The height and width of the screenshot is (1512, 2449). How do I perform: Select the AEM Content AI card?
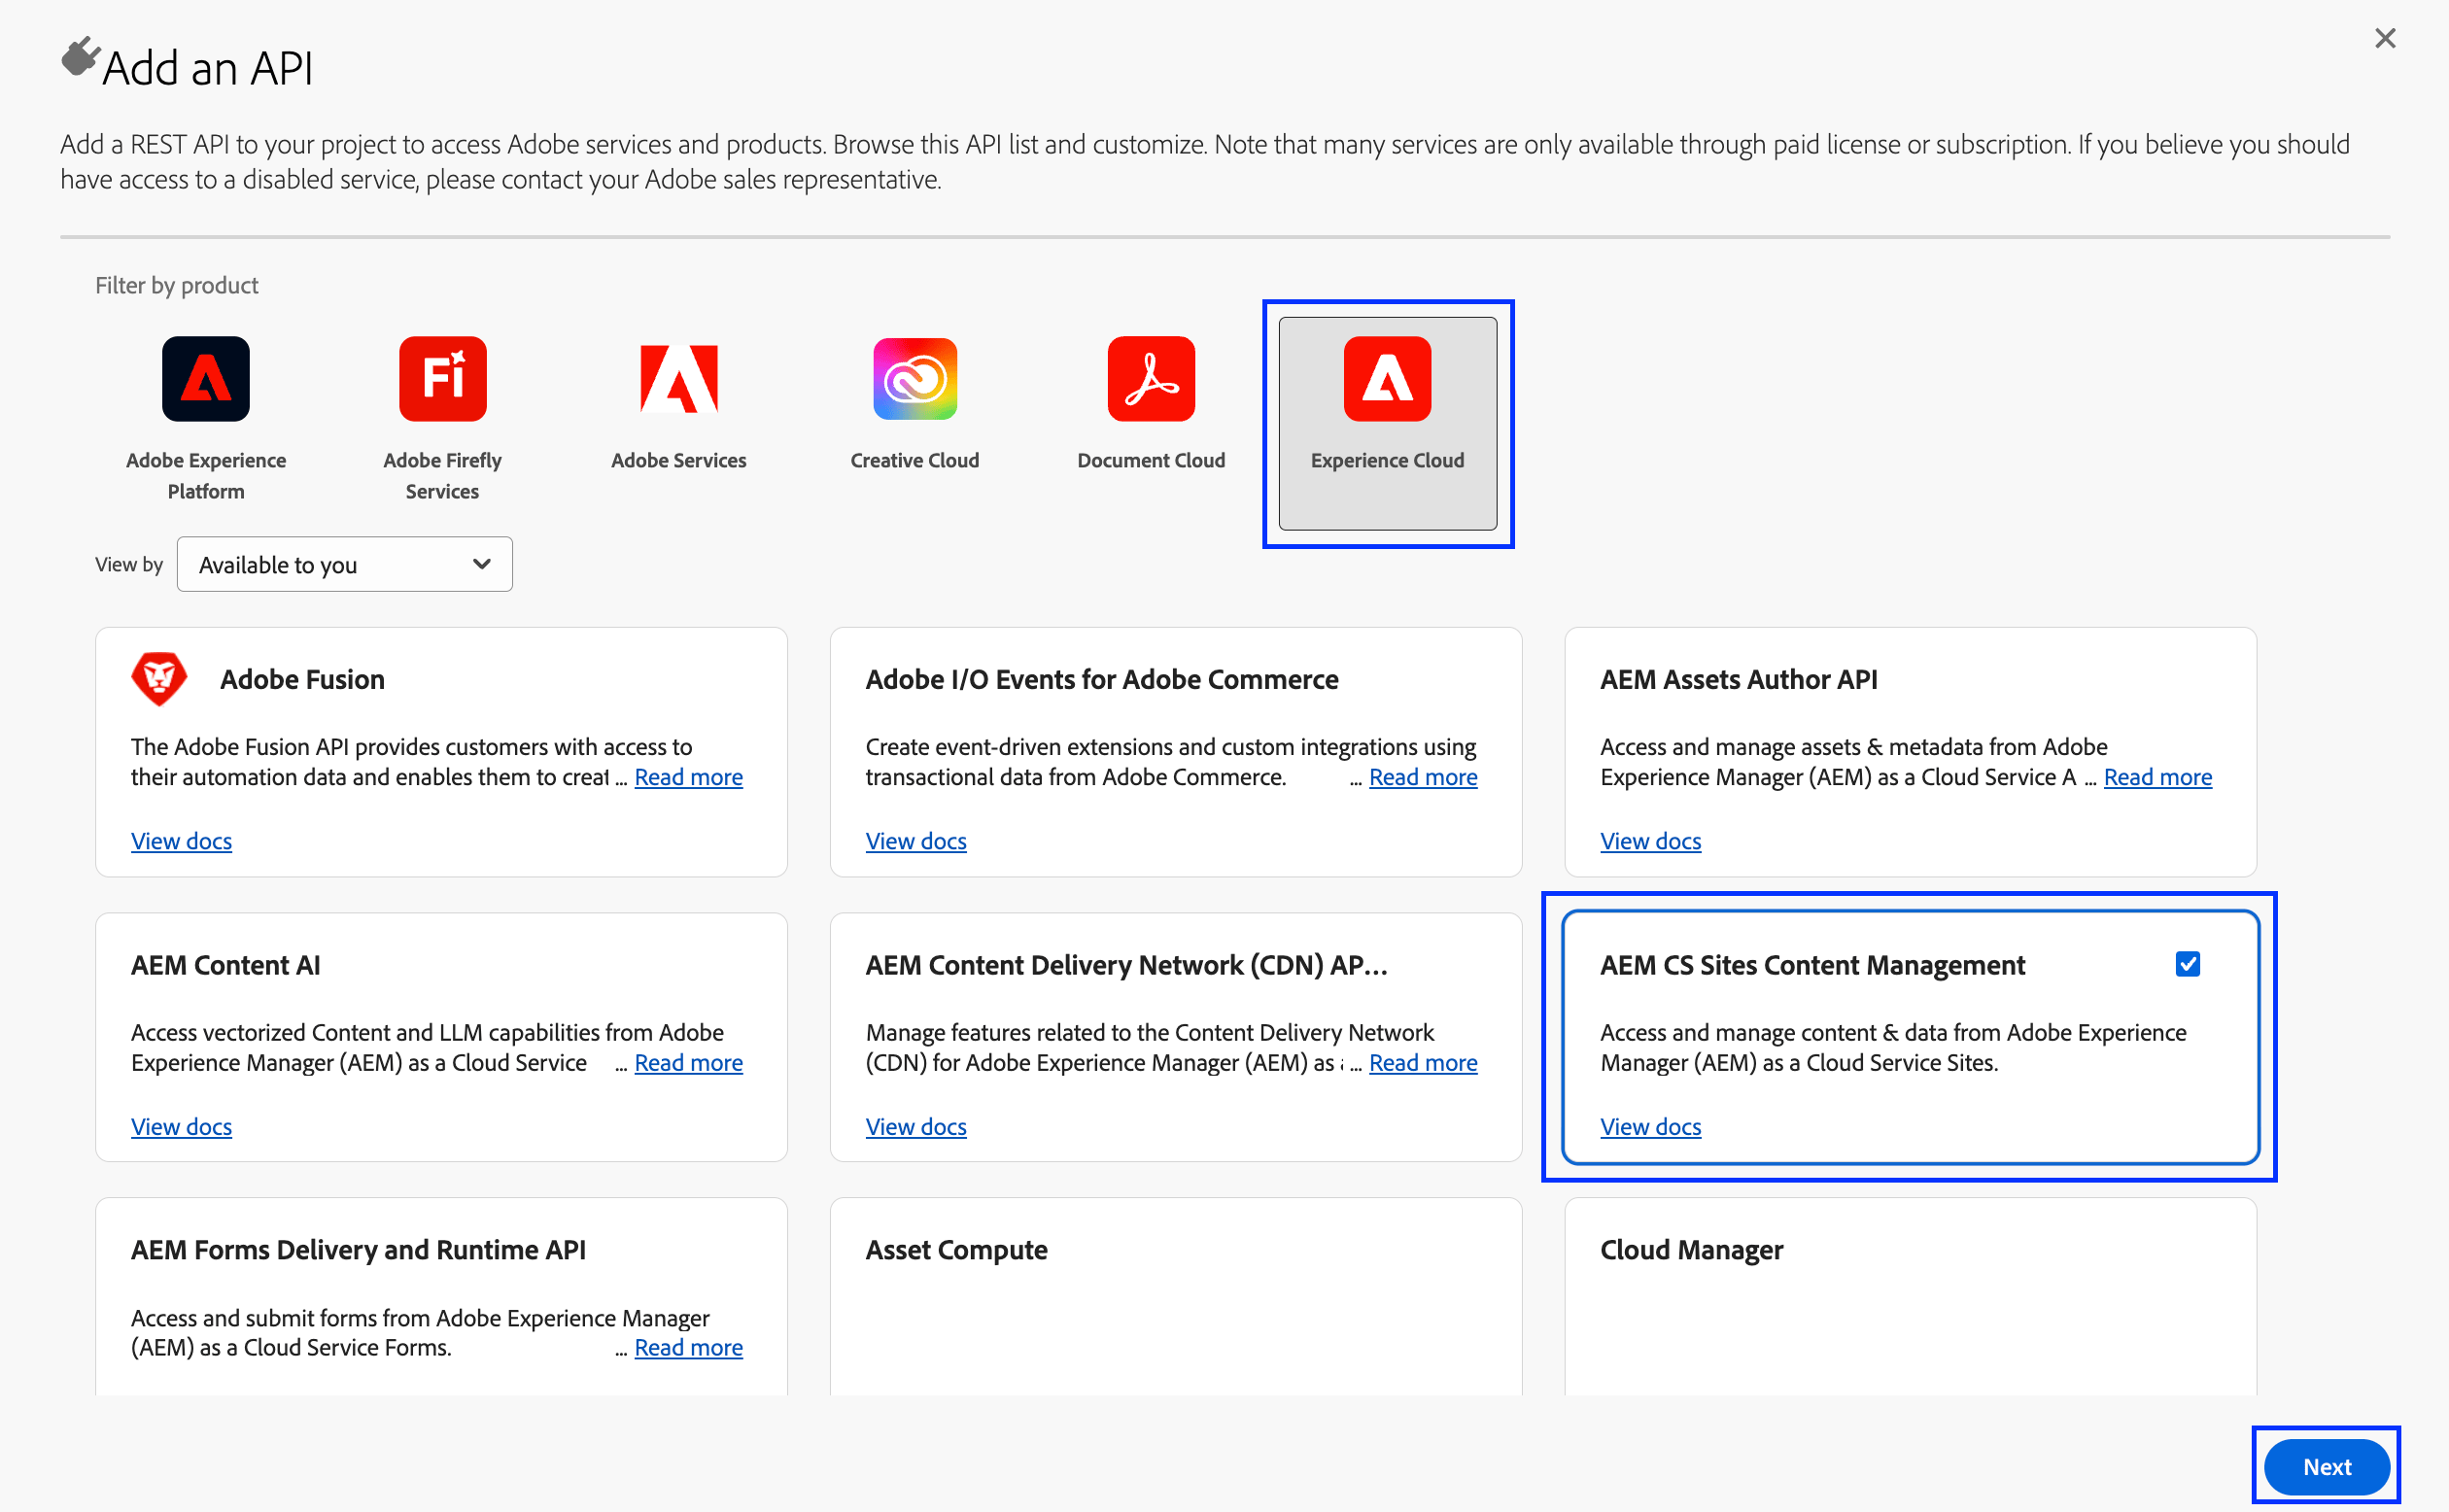pos(441,1037)
